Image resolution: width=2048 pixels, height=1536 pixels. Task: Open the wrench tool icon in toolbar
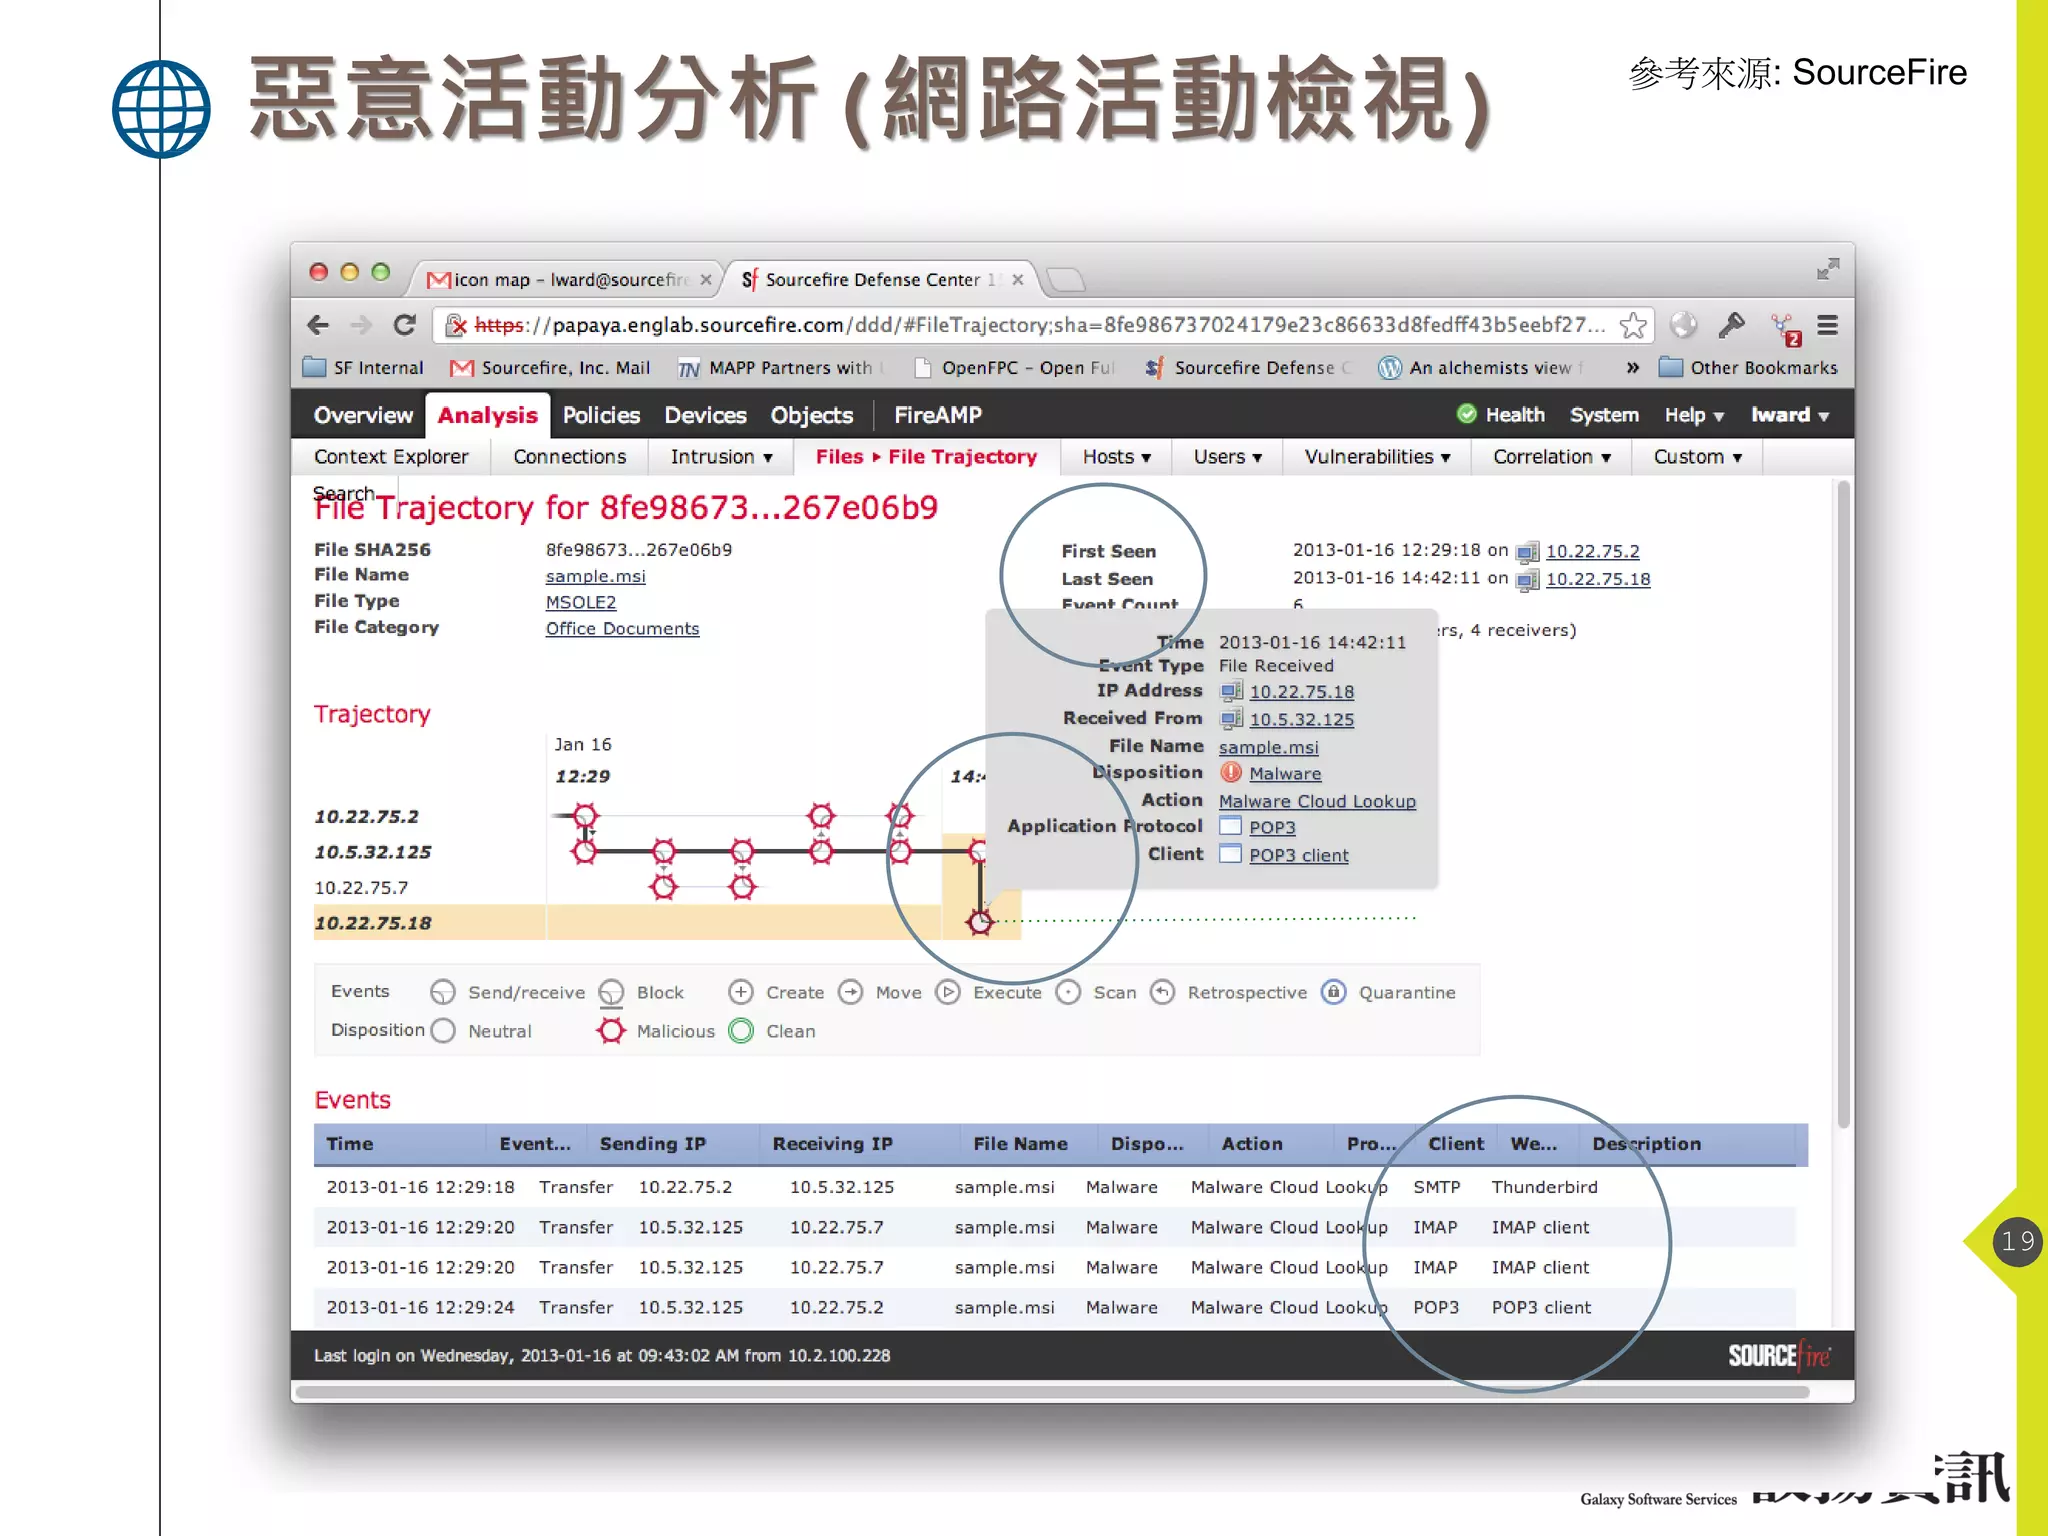1732,325
